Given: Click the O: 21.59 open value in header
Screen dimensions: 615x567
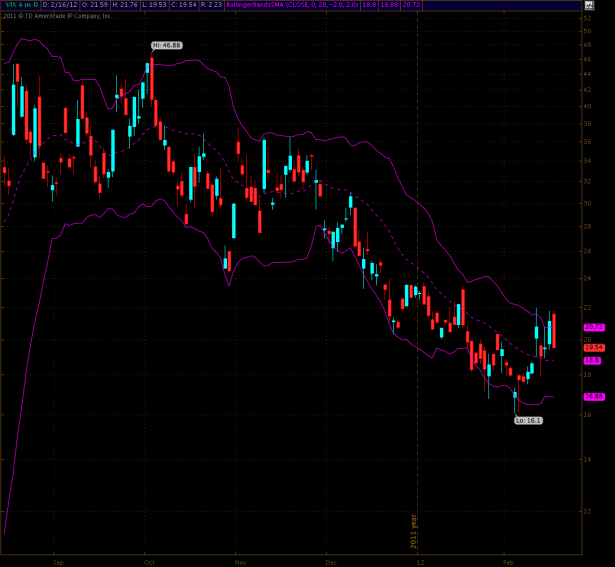Looking at the screenshot, I should [x=95, y=5].
